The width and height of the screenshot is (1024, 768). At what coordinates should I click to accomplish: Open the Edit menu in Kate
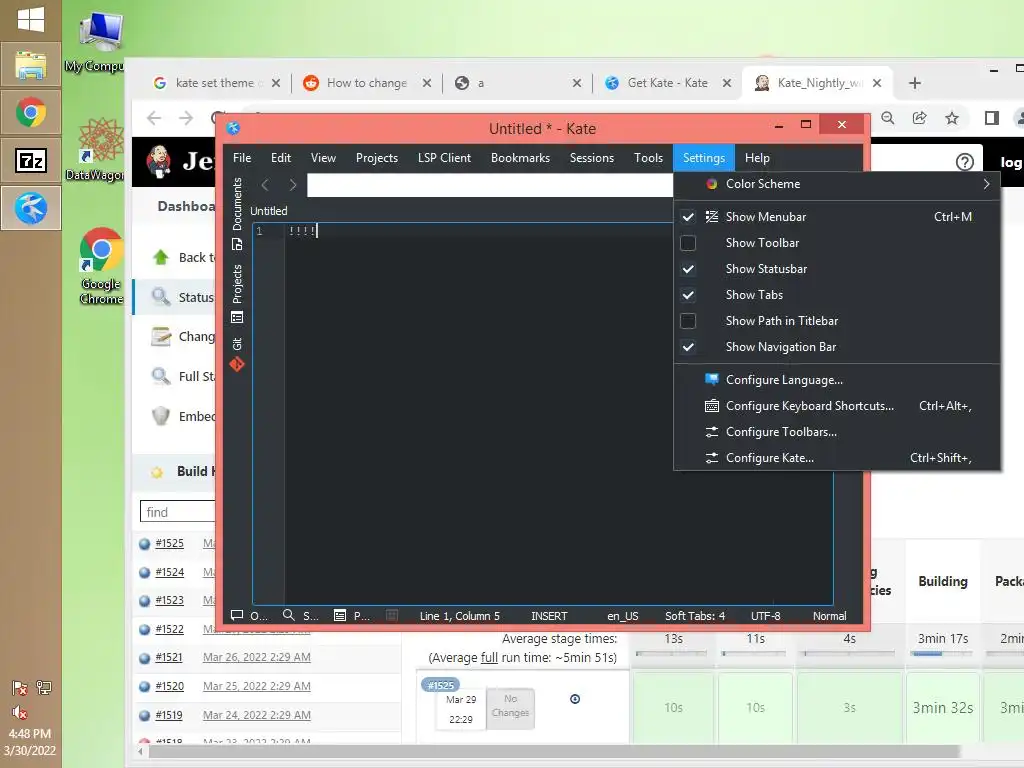click(281, 158)
